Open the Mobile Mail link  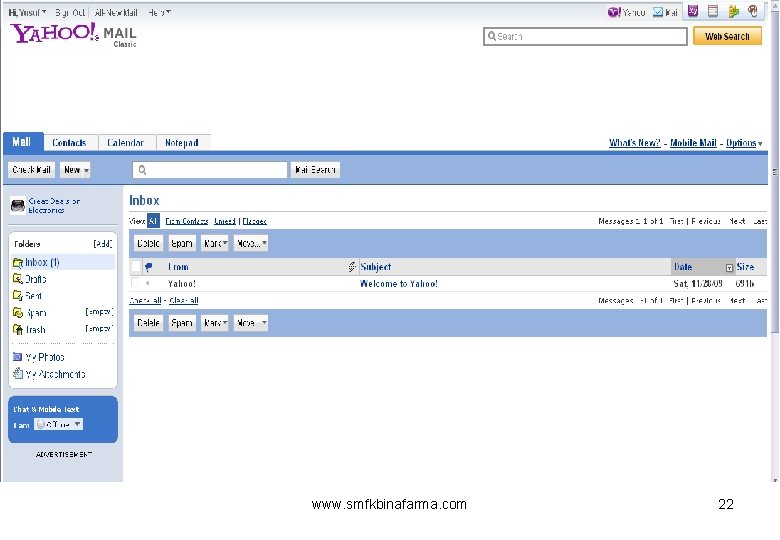click(x=693, y=143)
